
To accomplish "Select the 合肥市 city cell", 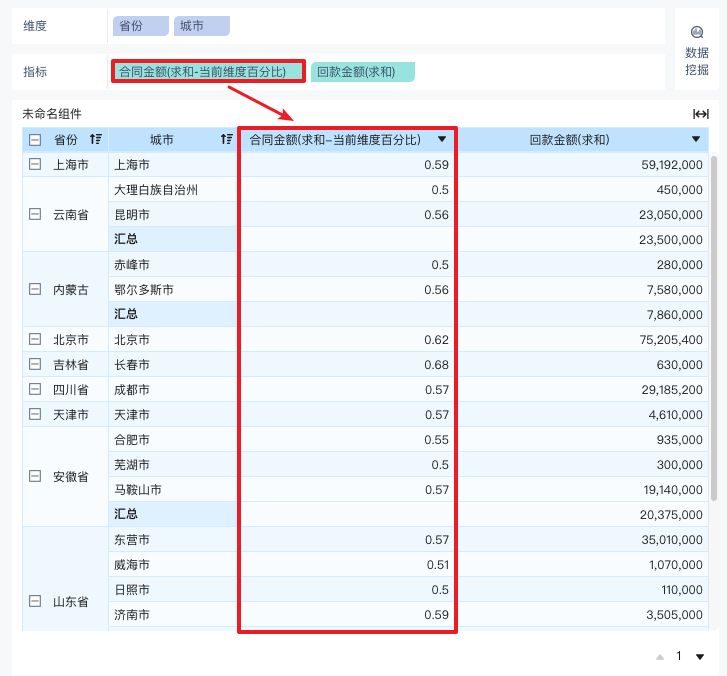I will [173, 440].
